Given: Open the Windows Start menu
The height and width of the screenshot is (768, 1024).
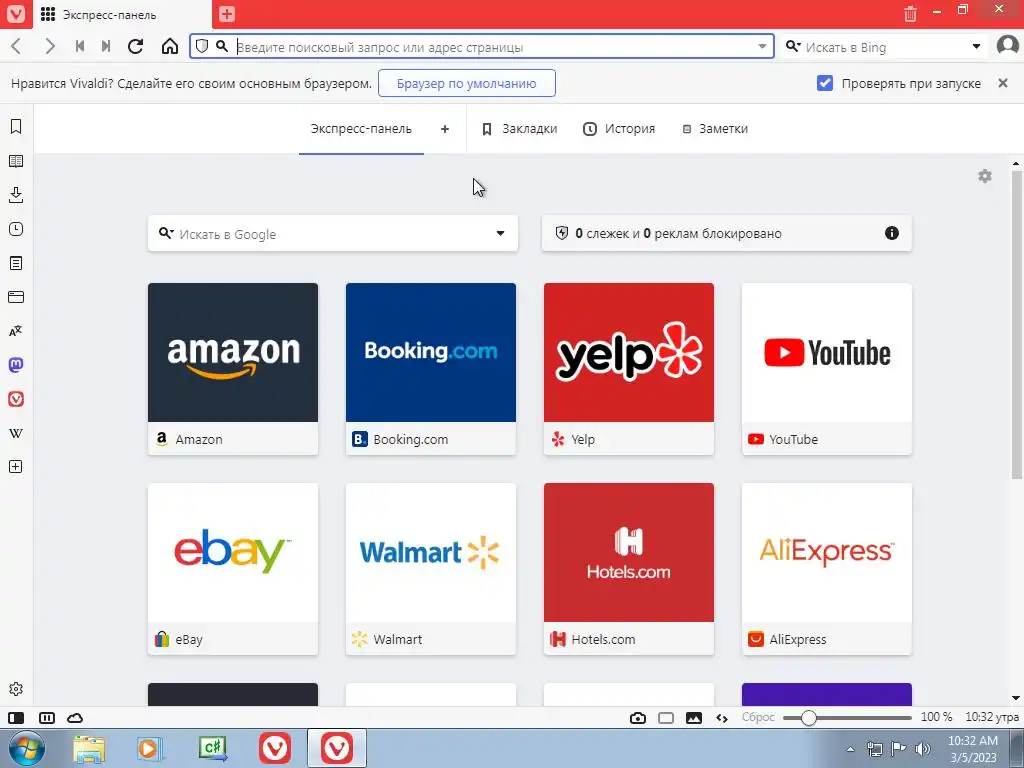Looking at the screenshot, I should (27, 748).
